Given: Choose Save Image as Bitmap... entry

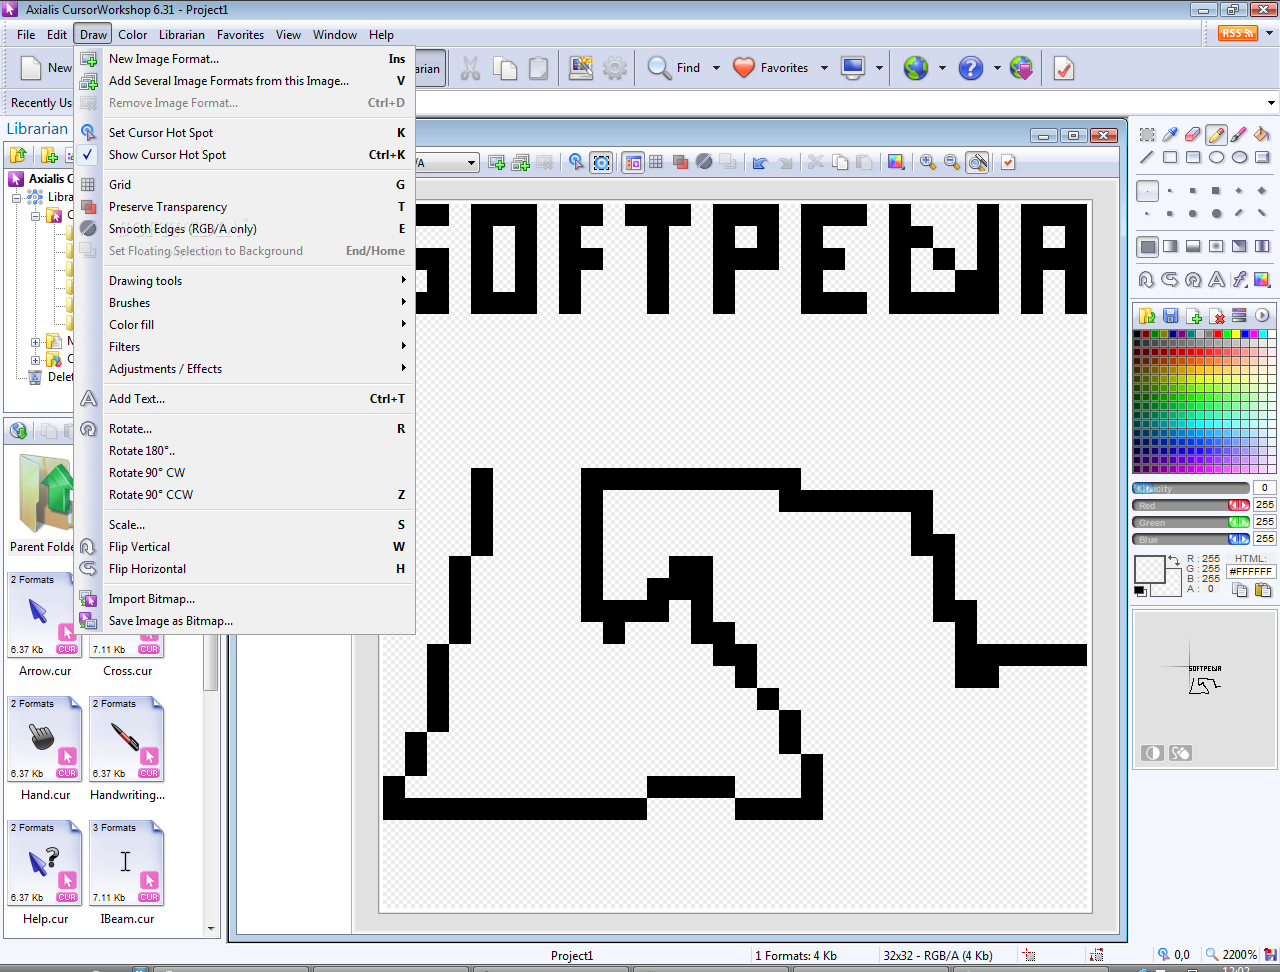Looking at the screenshot, I should (244, 621).
